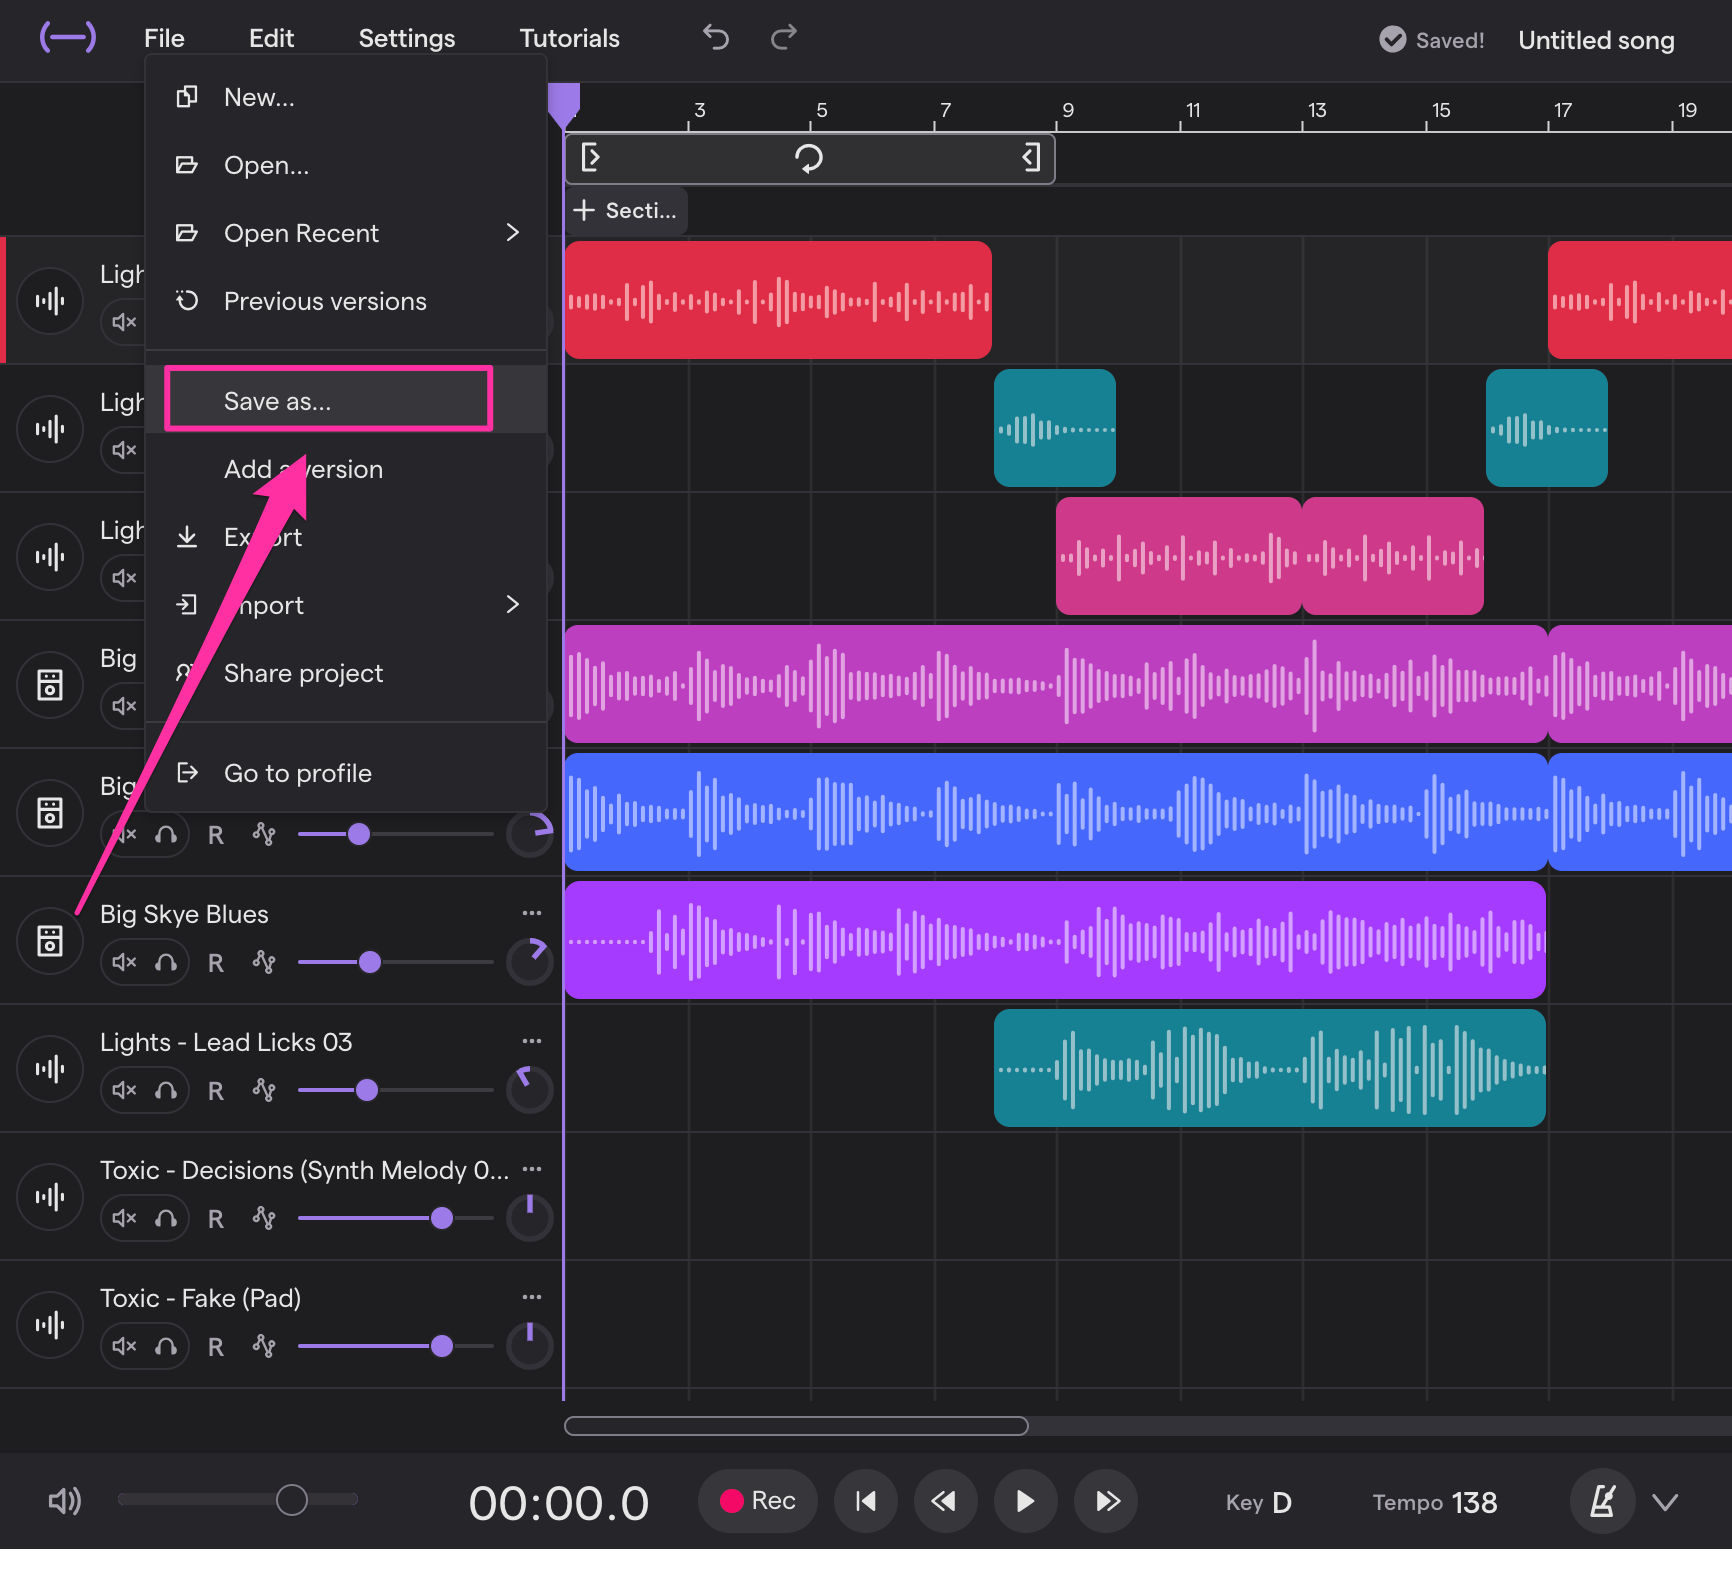Enable headphone monitoring on Big Skye Blues
Screen dimensions: 1732x1590
tap(168, 961)
